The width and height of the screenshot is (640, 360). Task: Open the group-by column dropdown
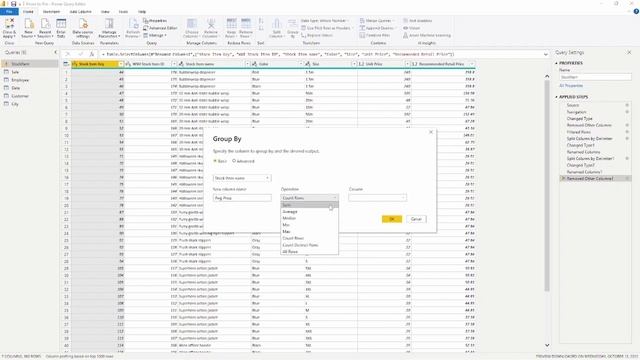point(242,178)
